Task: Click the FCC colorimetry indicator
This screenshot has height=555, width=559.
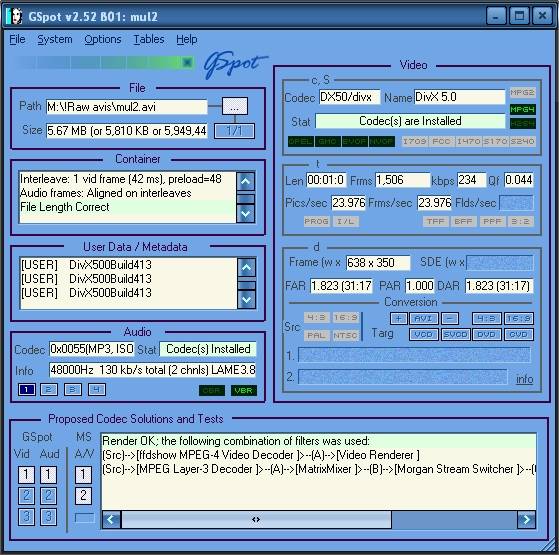Action: (x=441, y=142)
